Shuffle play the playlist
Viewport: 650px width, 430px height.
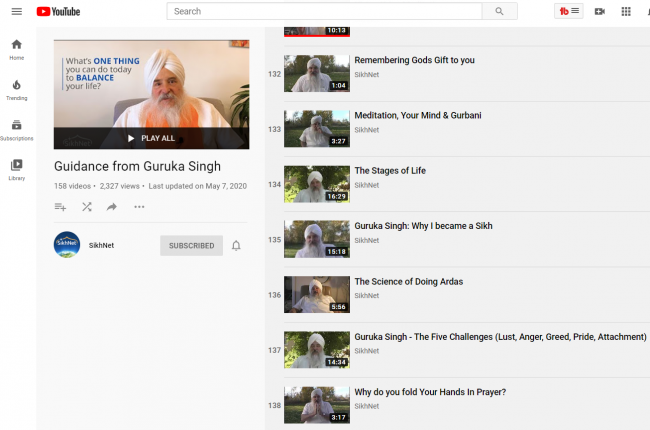tap(86, 207)
